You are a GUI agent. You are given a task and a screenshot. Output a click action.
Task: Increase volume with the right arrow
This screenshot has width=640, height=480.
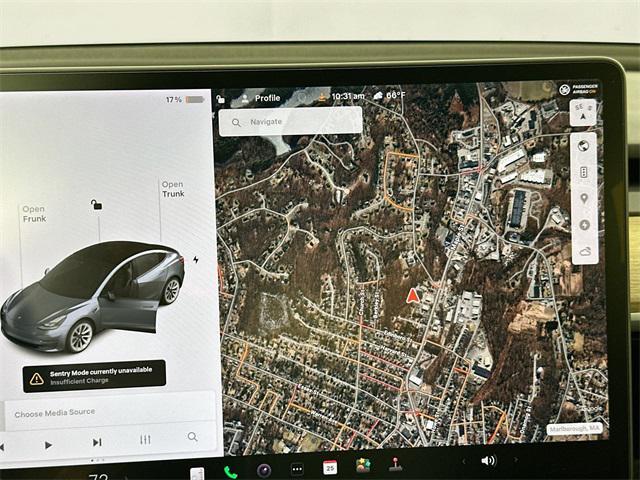click(x=516, y=460)
